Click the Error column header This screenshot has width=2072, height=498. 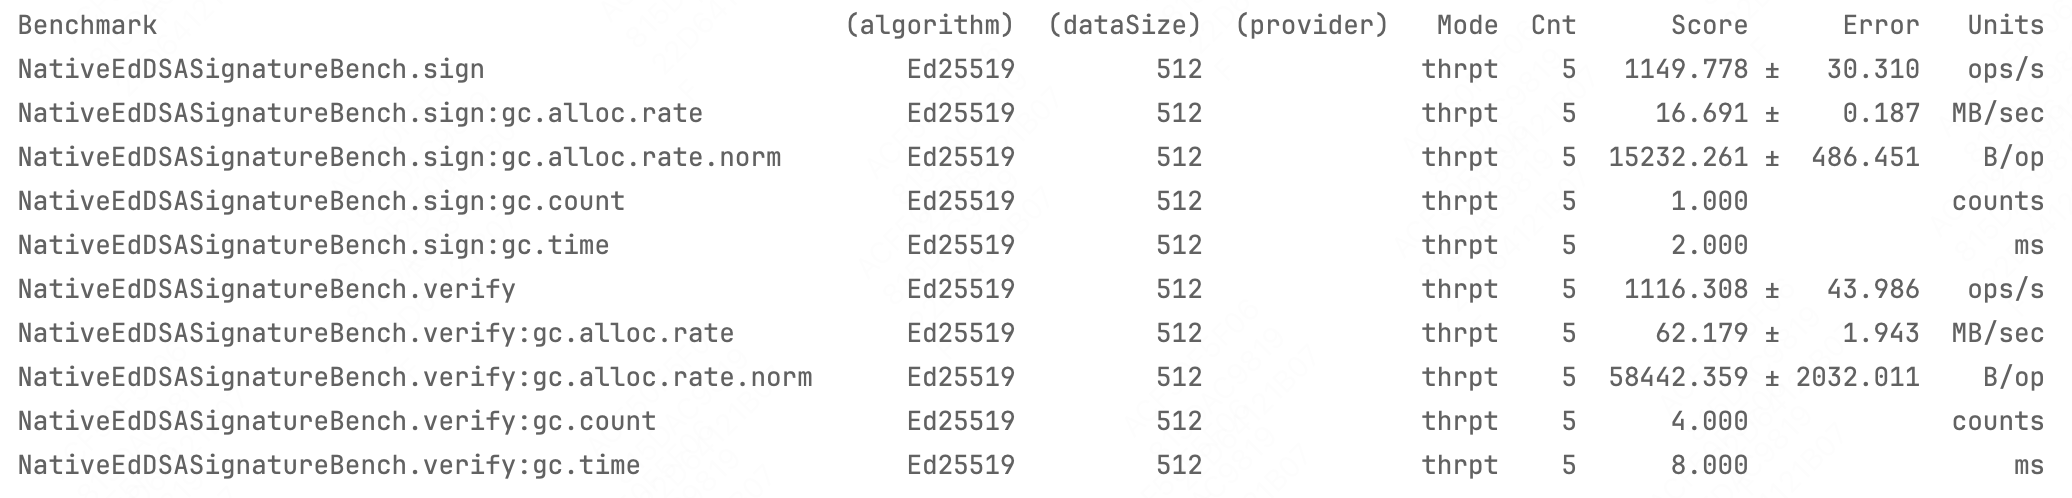1881,26
